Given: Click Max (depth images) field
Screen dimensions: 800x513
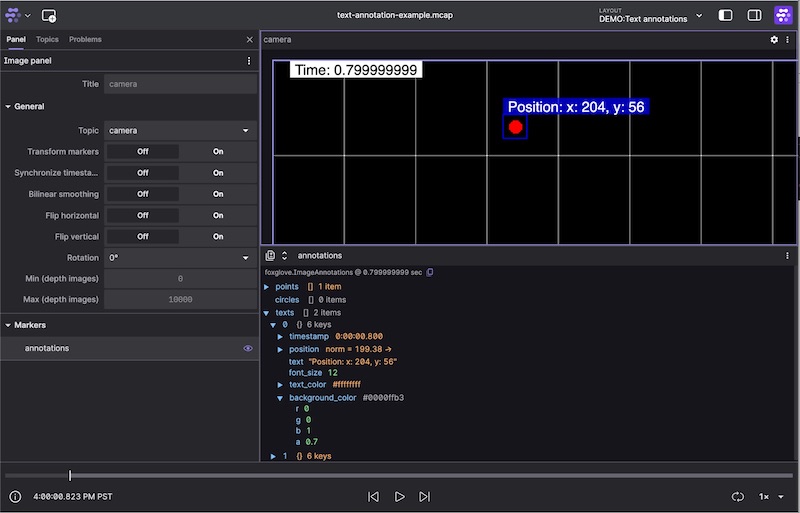Looking at the screenshot, I should (181, 300).
